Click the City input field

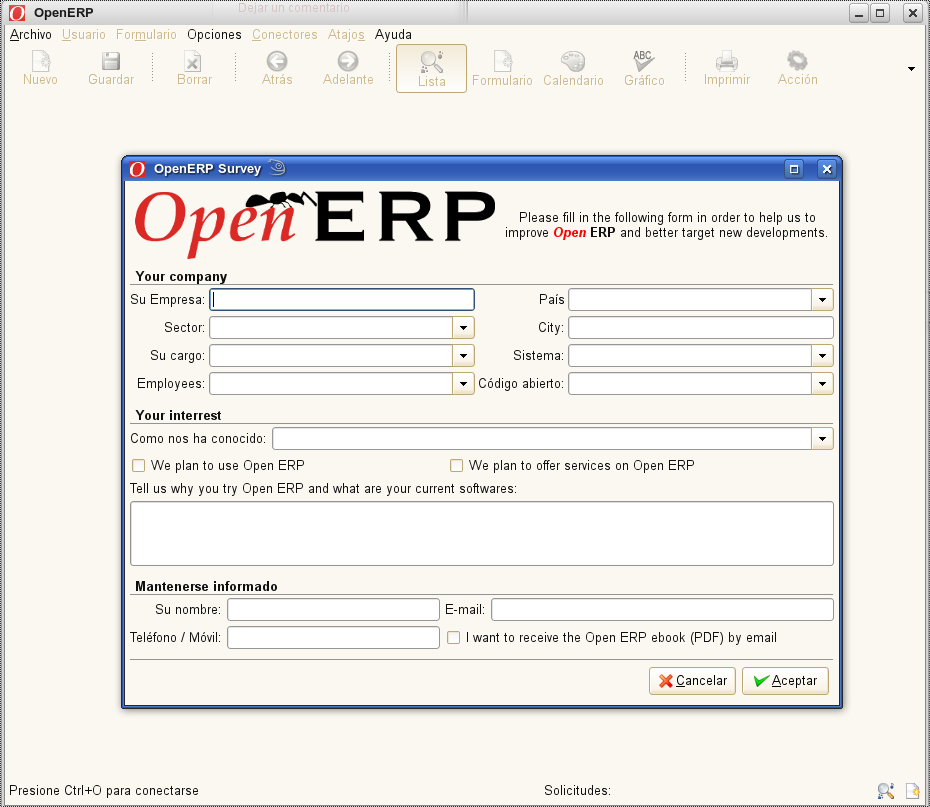pyautogui.click(x=701, y=327)
